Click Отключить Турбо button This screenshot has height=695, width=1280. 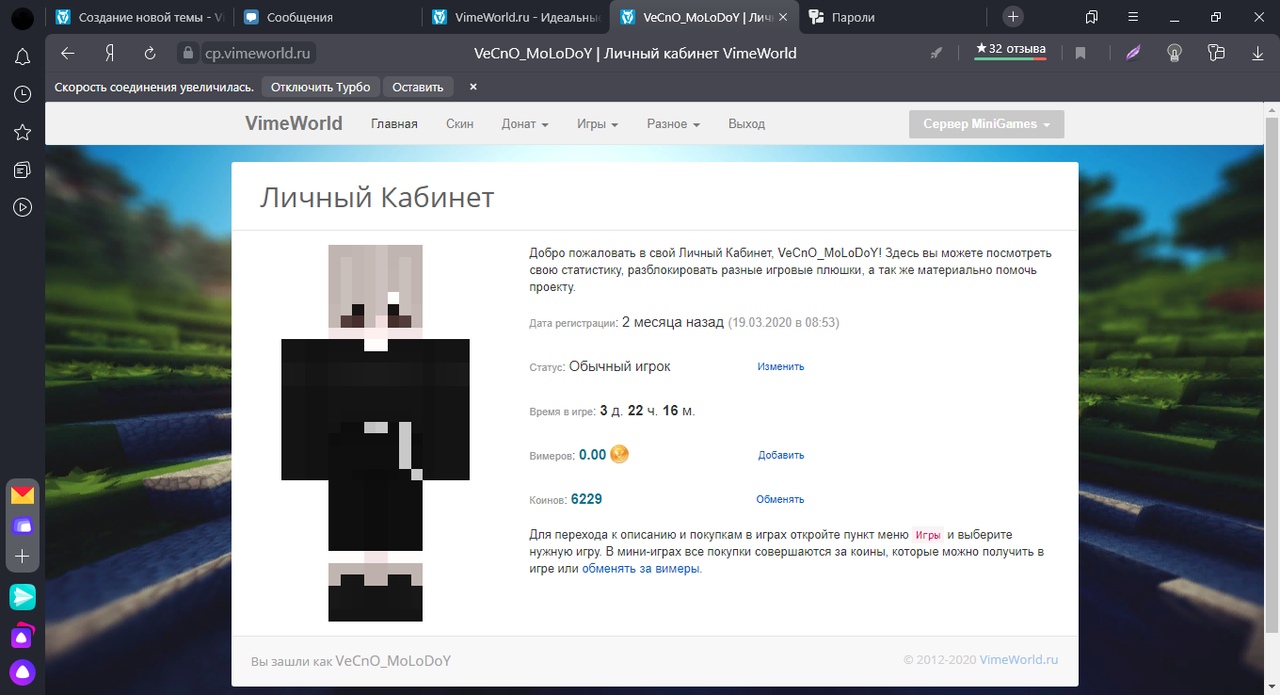coord(320,87)
